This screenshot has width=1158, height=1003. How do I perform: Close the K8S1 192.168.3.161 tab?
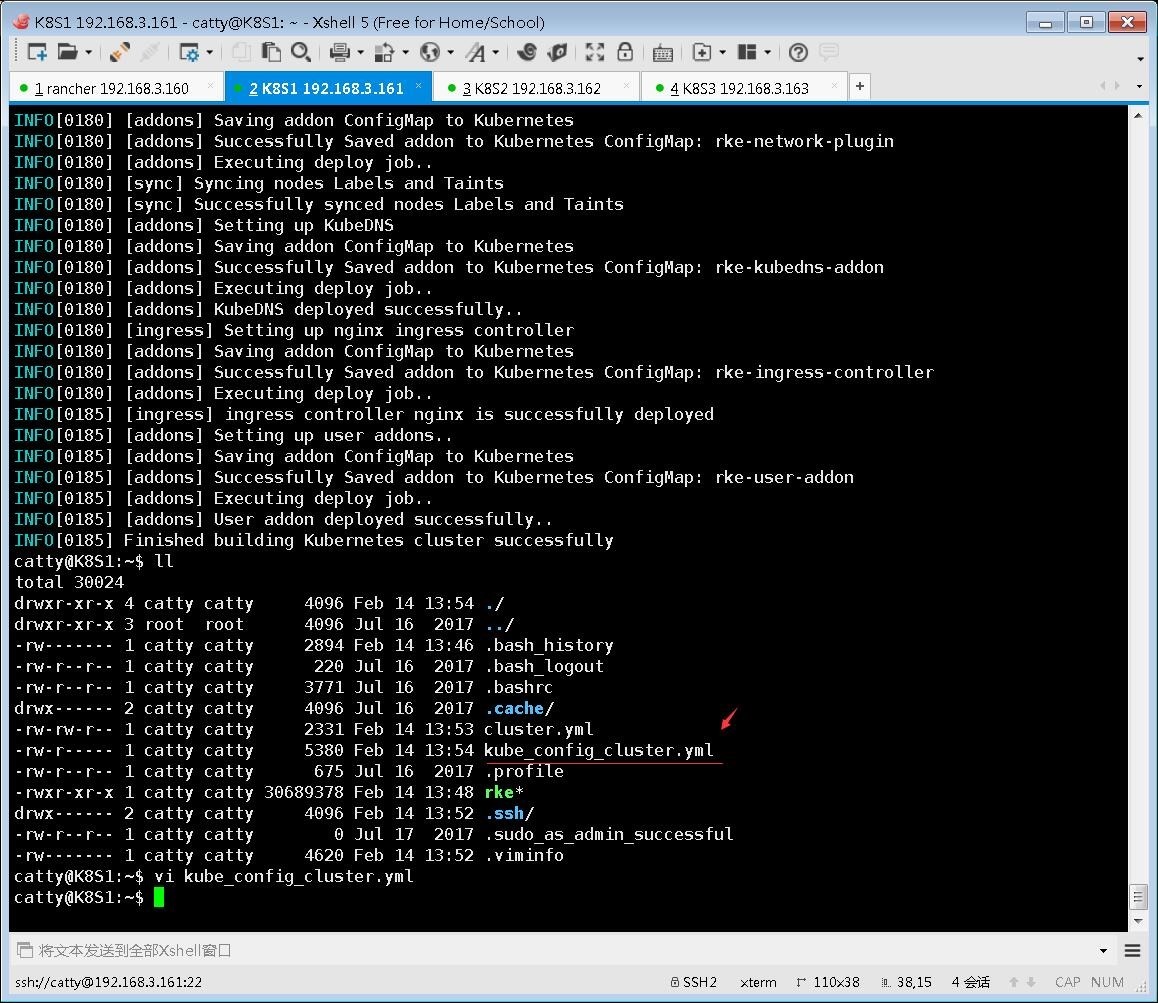tap(419, 86)
